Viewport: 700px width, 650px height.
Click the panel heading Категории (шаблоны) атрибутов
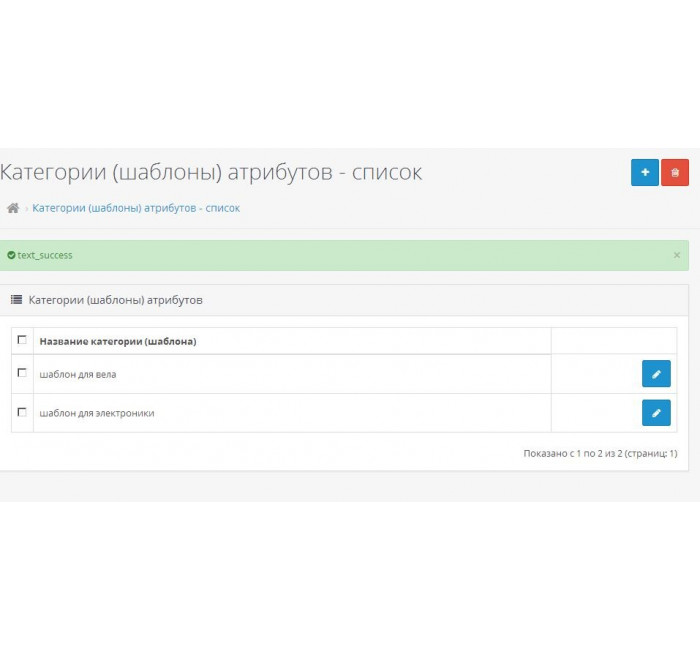tap(116, 300)
